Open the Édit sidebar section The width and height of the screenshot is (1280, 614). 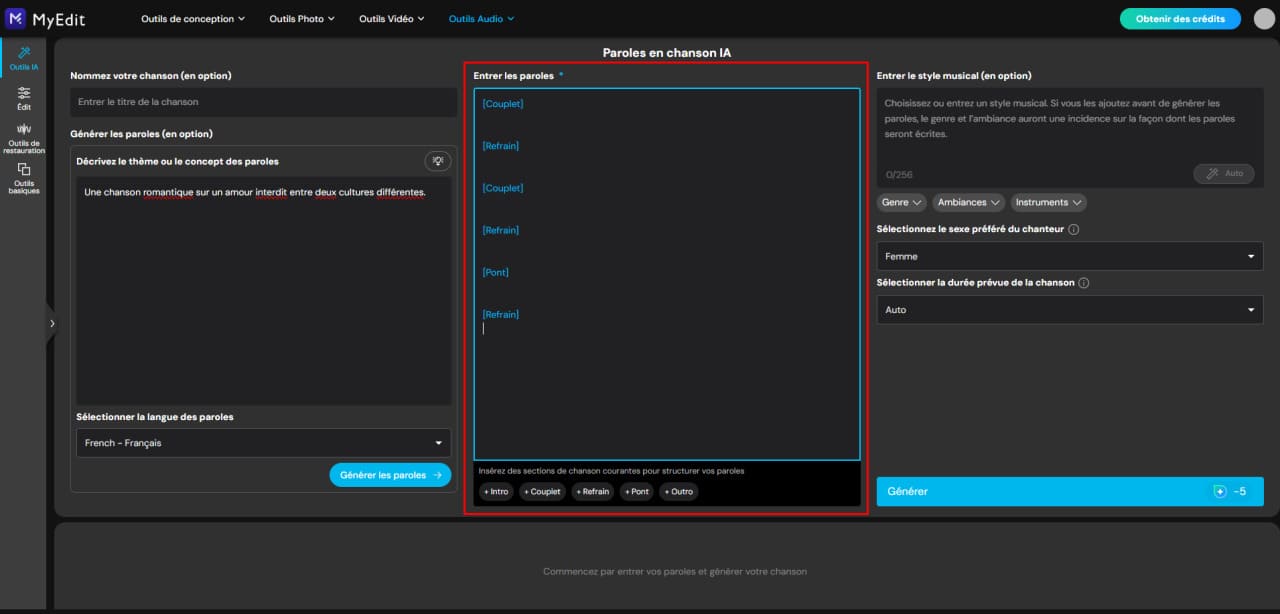[x=23, y=98]
